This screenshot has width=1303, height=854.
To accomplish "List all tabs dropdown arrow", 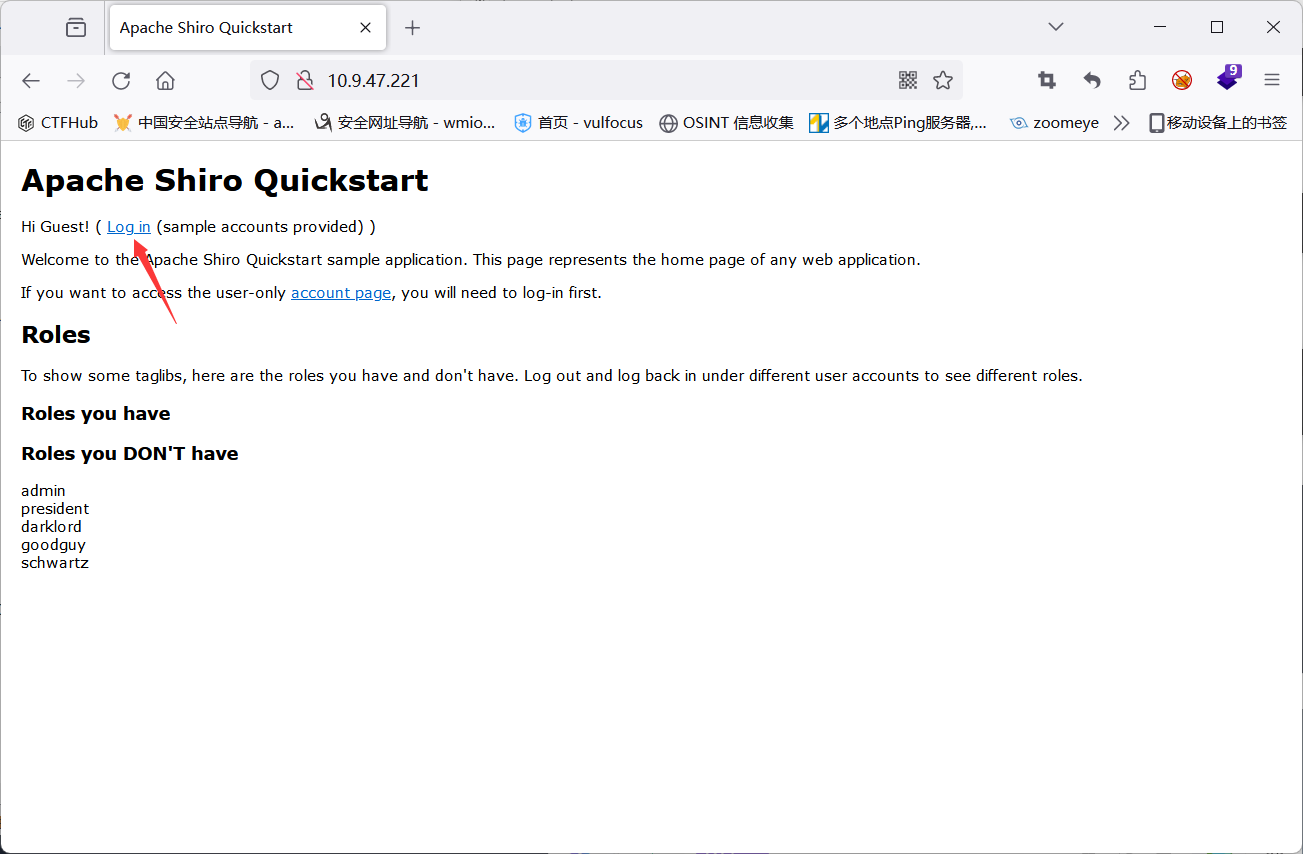I will [x=1056, y=27].
